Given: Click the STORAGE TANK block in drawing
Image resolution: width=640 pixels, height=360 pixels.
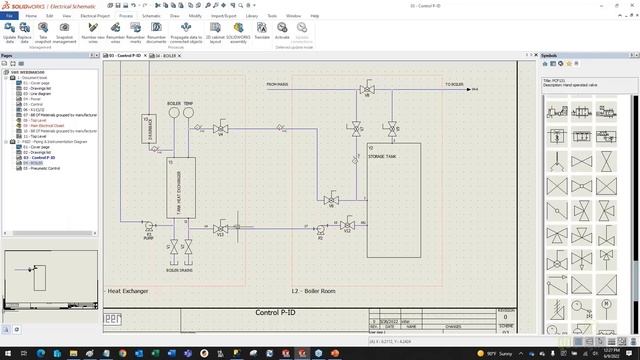Looking at the screenshot, I should click(394, 200).
